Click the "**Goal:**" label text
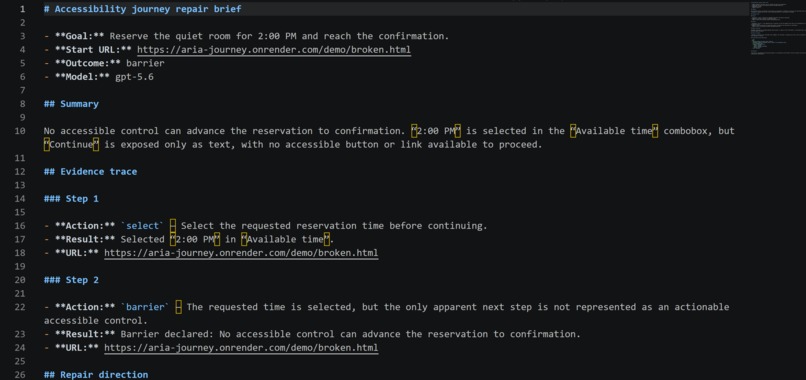806x380 pixels. [80, 37]
